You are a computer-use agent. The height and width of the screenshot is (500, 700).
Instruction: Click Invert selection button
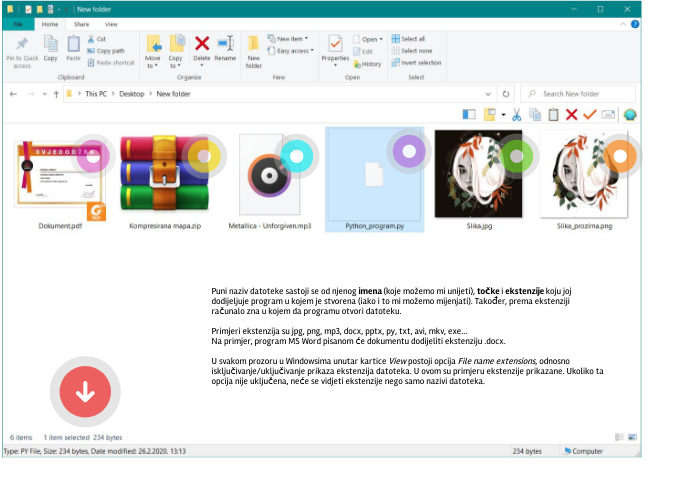click(416, 62)
